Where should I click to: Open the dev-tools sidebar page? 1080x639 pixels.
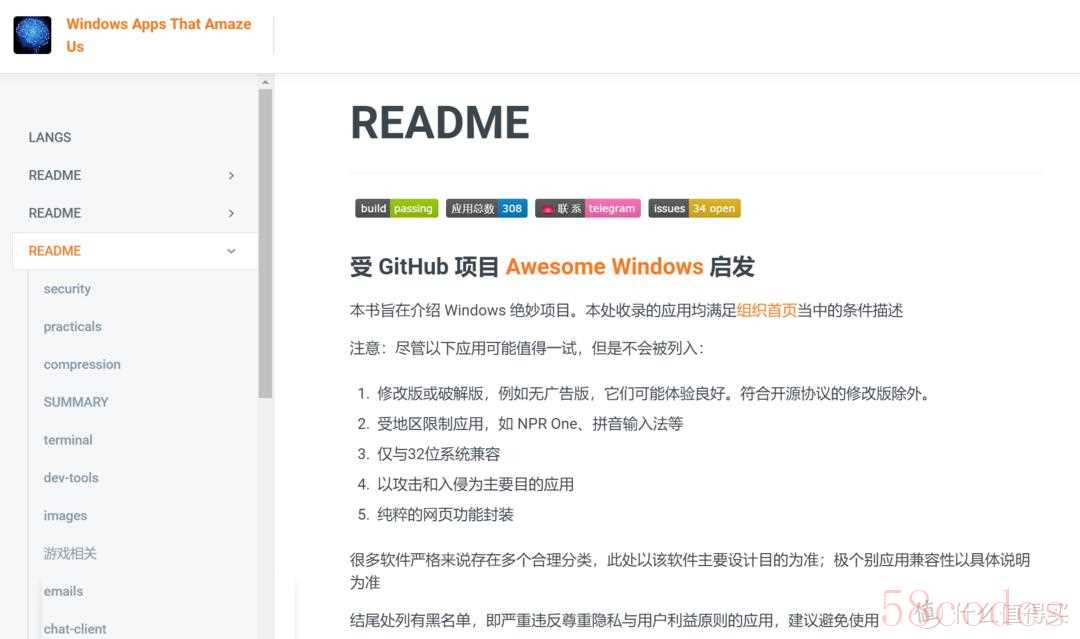point(71,478)
